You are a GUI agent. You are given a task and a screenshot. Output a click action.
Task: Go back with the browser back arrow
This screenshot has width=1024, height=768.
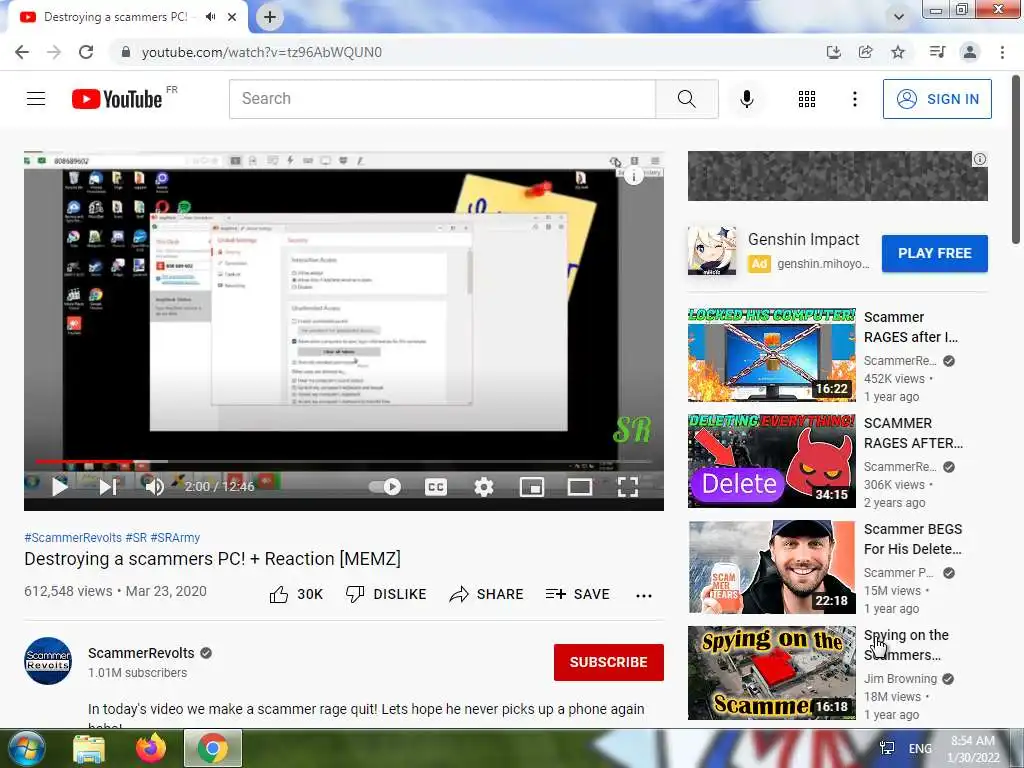tap(22, 52)
